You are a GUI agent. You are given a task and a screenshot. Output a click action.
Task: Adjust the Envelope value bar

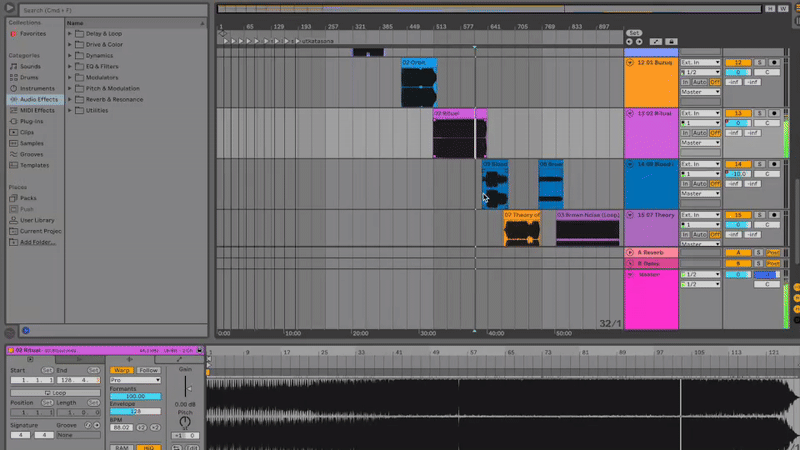point(135,411)
